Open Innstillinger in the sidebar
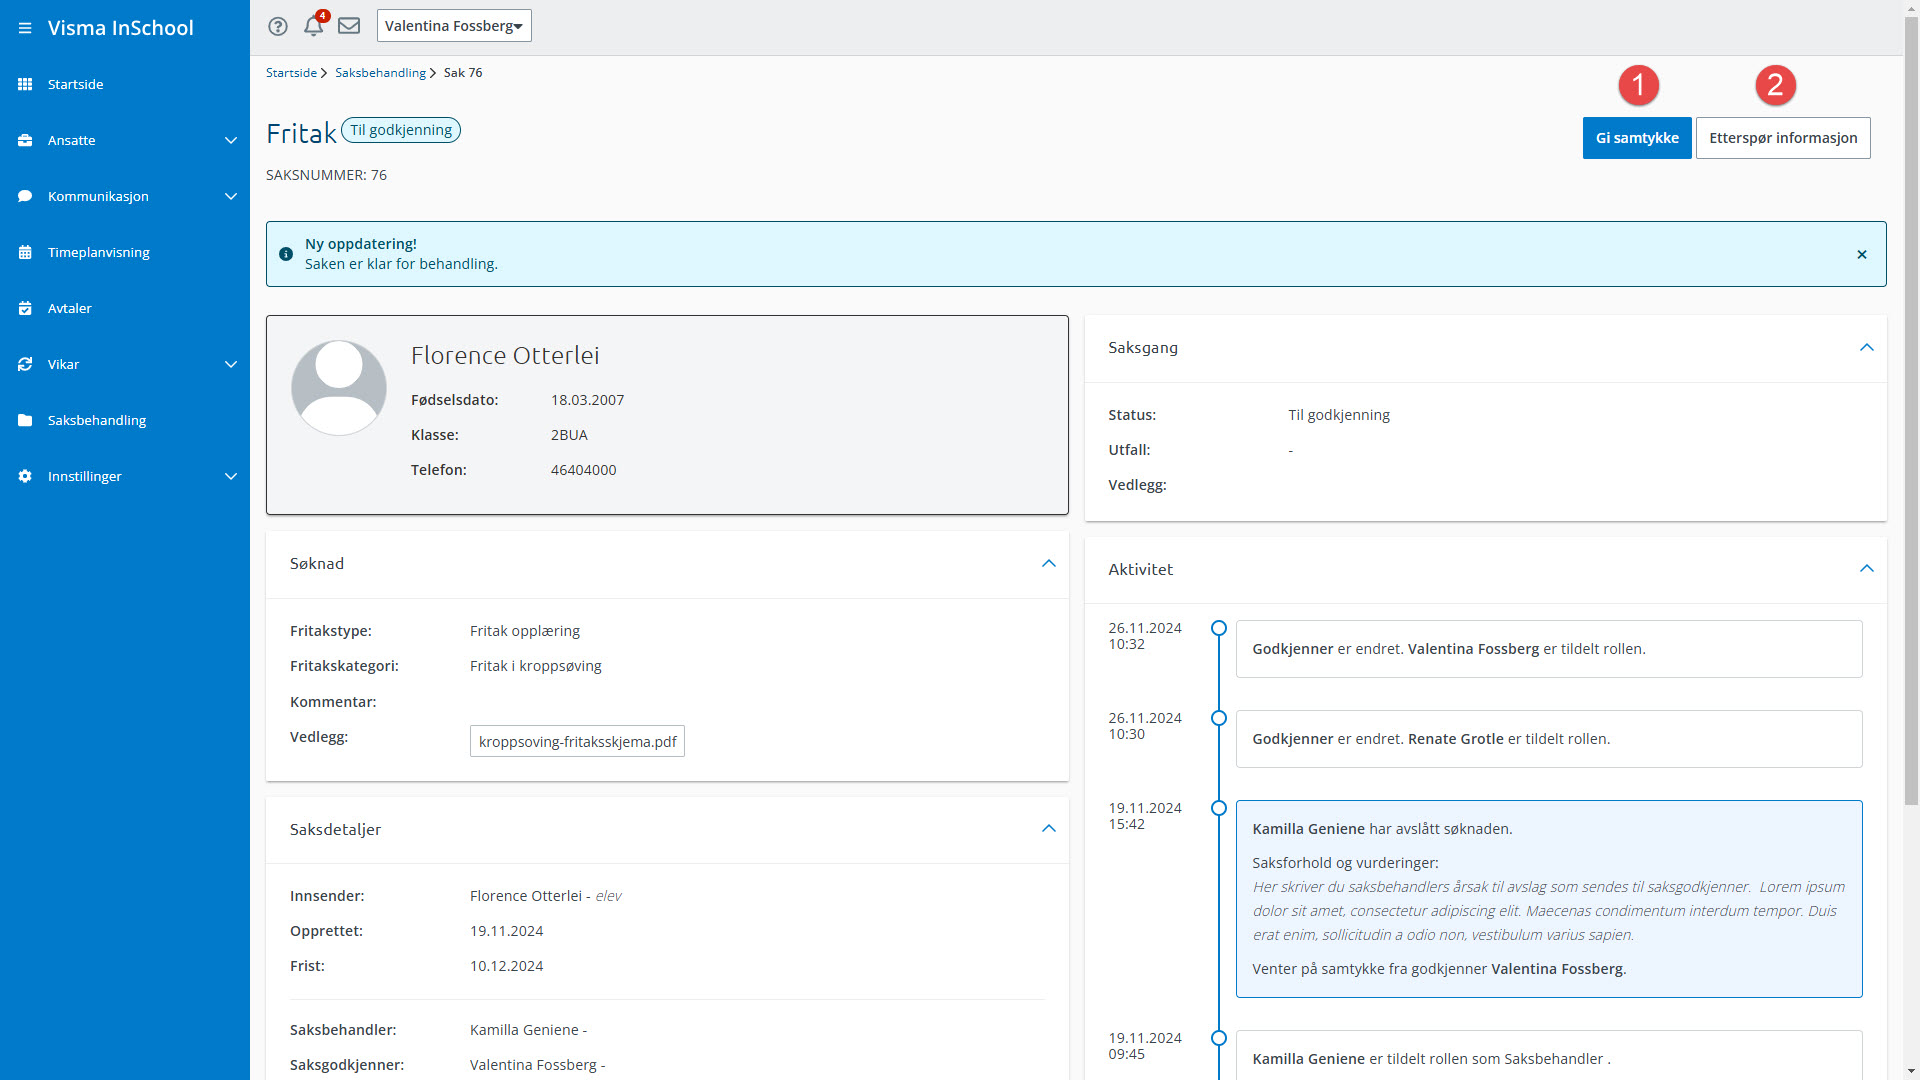Viewport: 1920px width, 1080px height. click(x=85, y=476)
